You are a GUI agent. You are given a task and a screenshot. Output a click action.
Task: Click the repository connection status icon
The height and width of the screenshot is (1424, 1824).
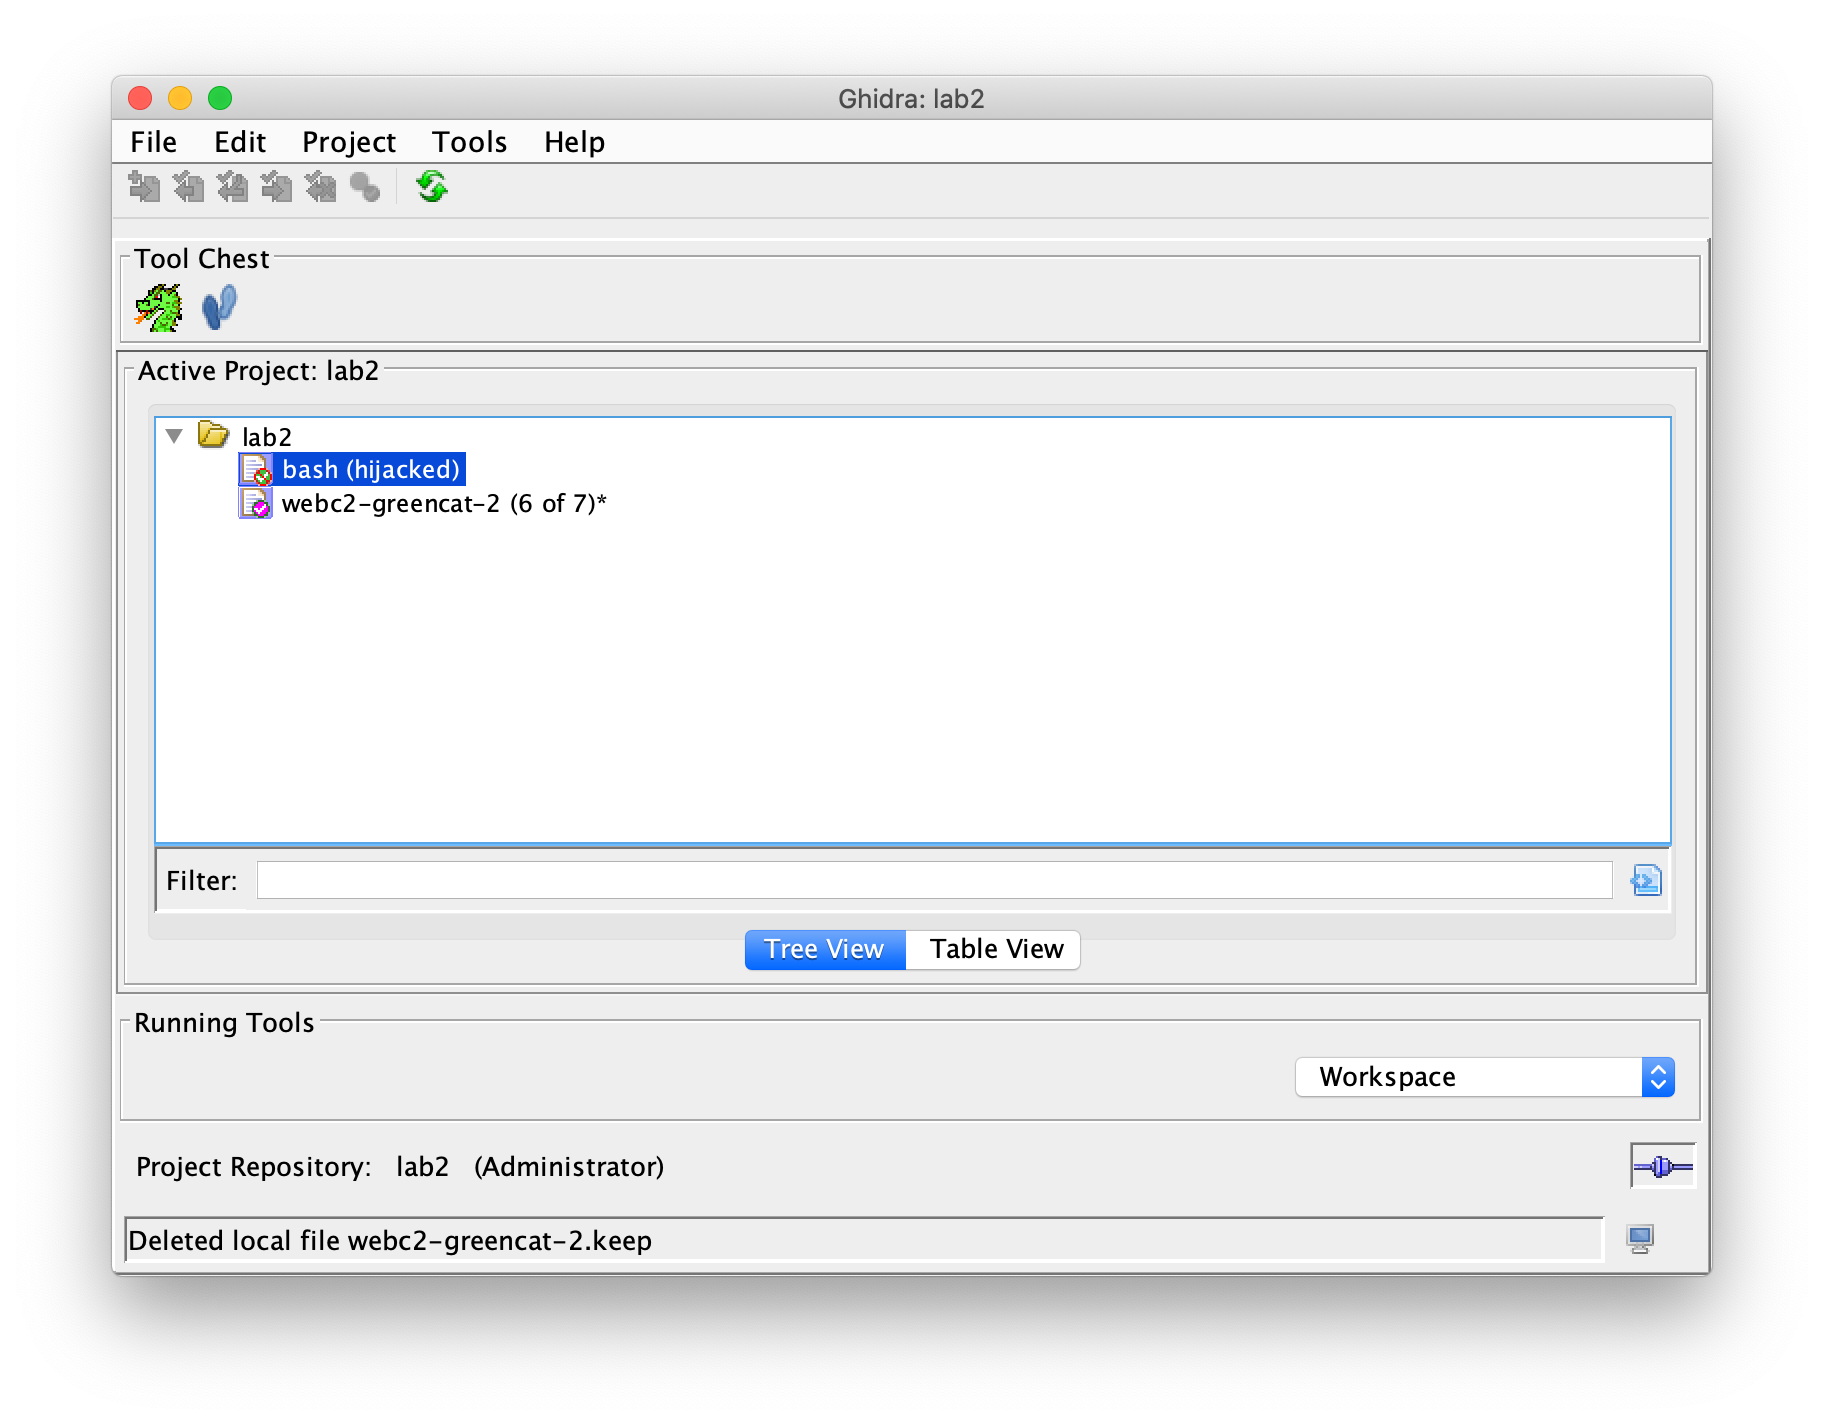tap(1663, 1166)
